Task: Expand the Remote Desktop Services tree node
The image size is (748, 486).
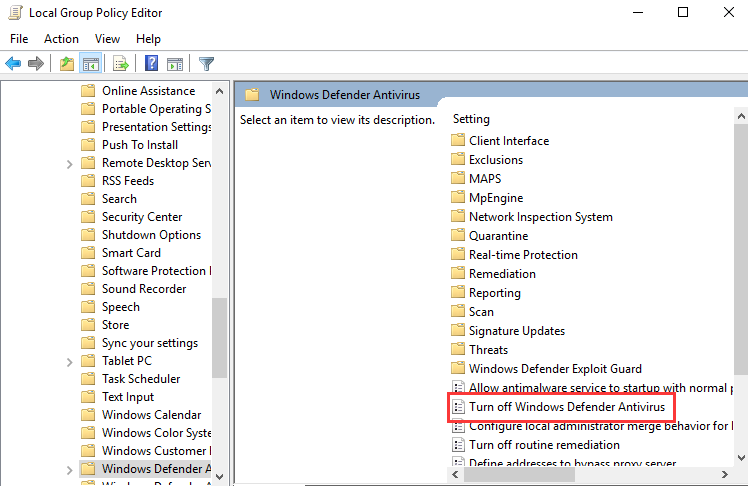Action: (x=70, y=164)
